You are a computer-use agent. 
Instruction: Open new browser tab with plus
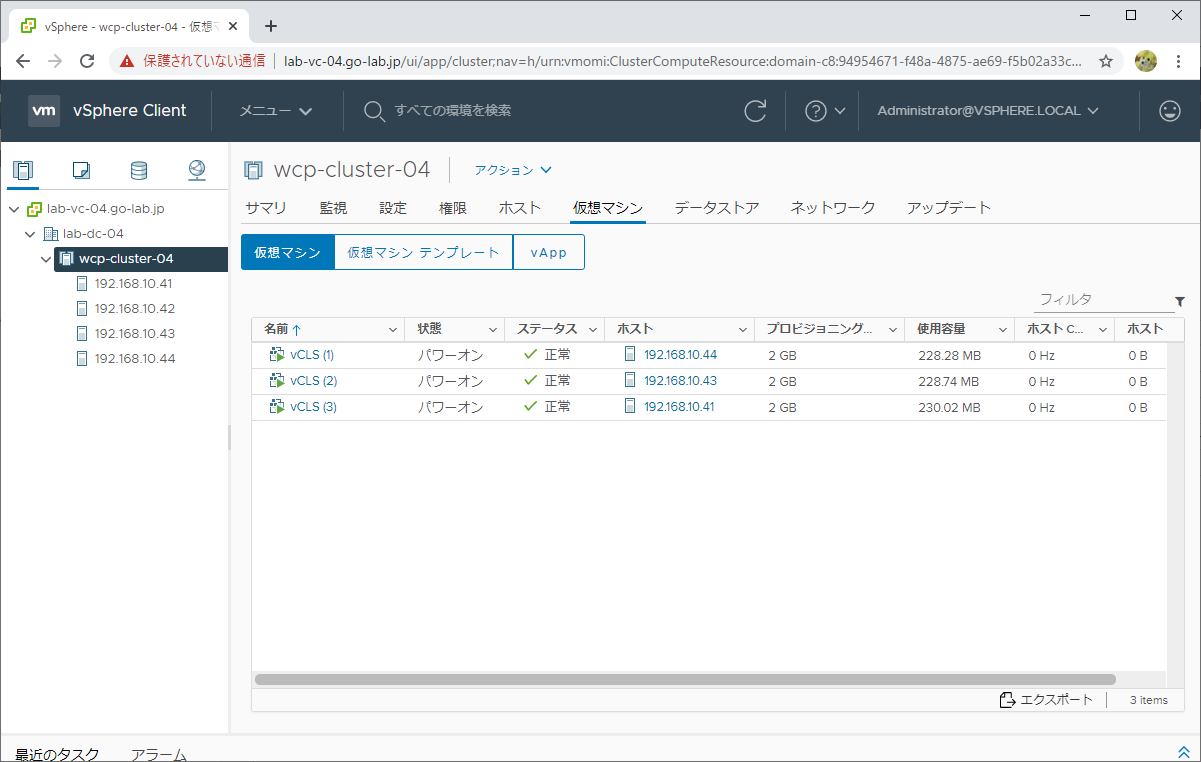(270, 26)
